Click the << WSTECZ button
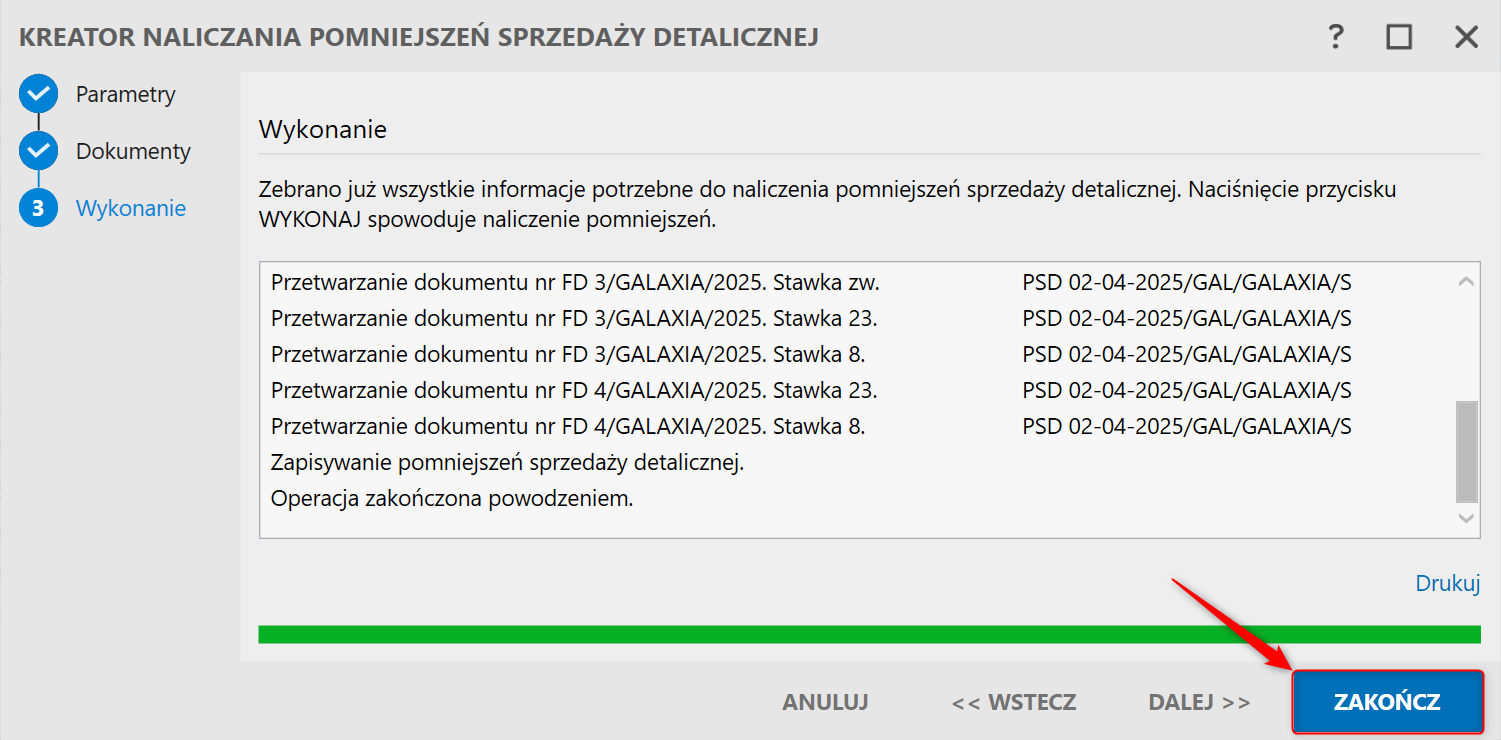 coord(1014,702)
